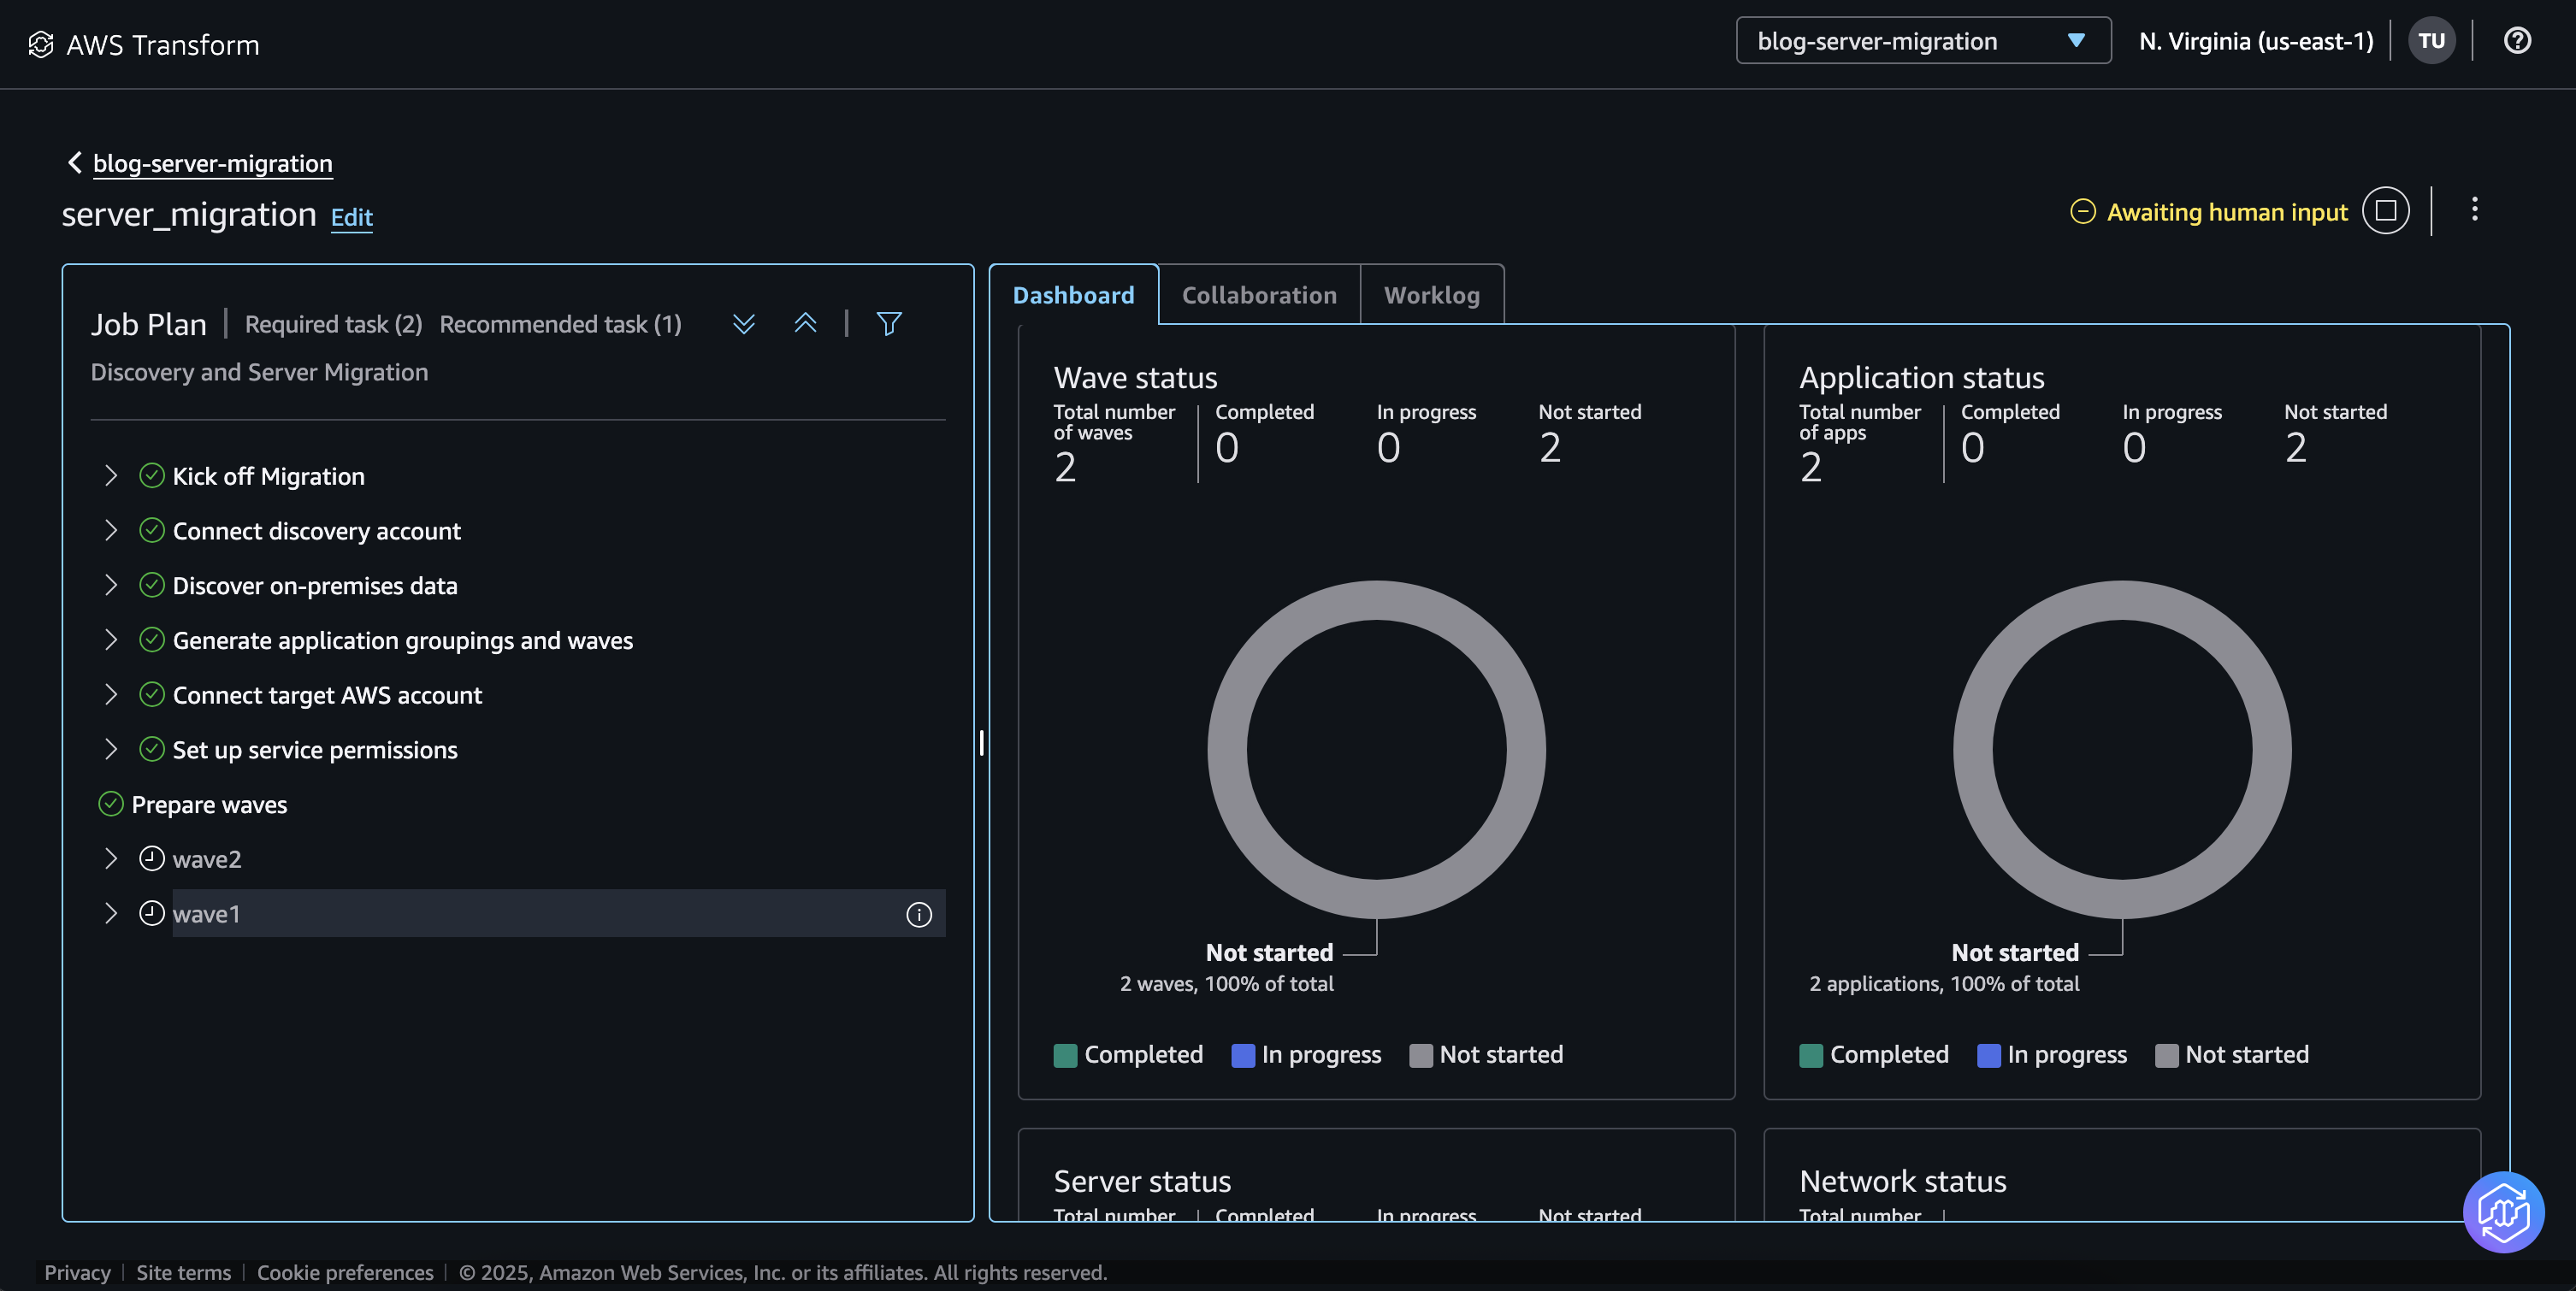
Task: Click Edit next to server_migration
Action: tap(351, 217)
